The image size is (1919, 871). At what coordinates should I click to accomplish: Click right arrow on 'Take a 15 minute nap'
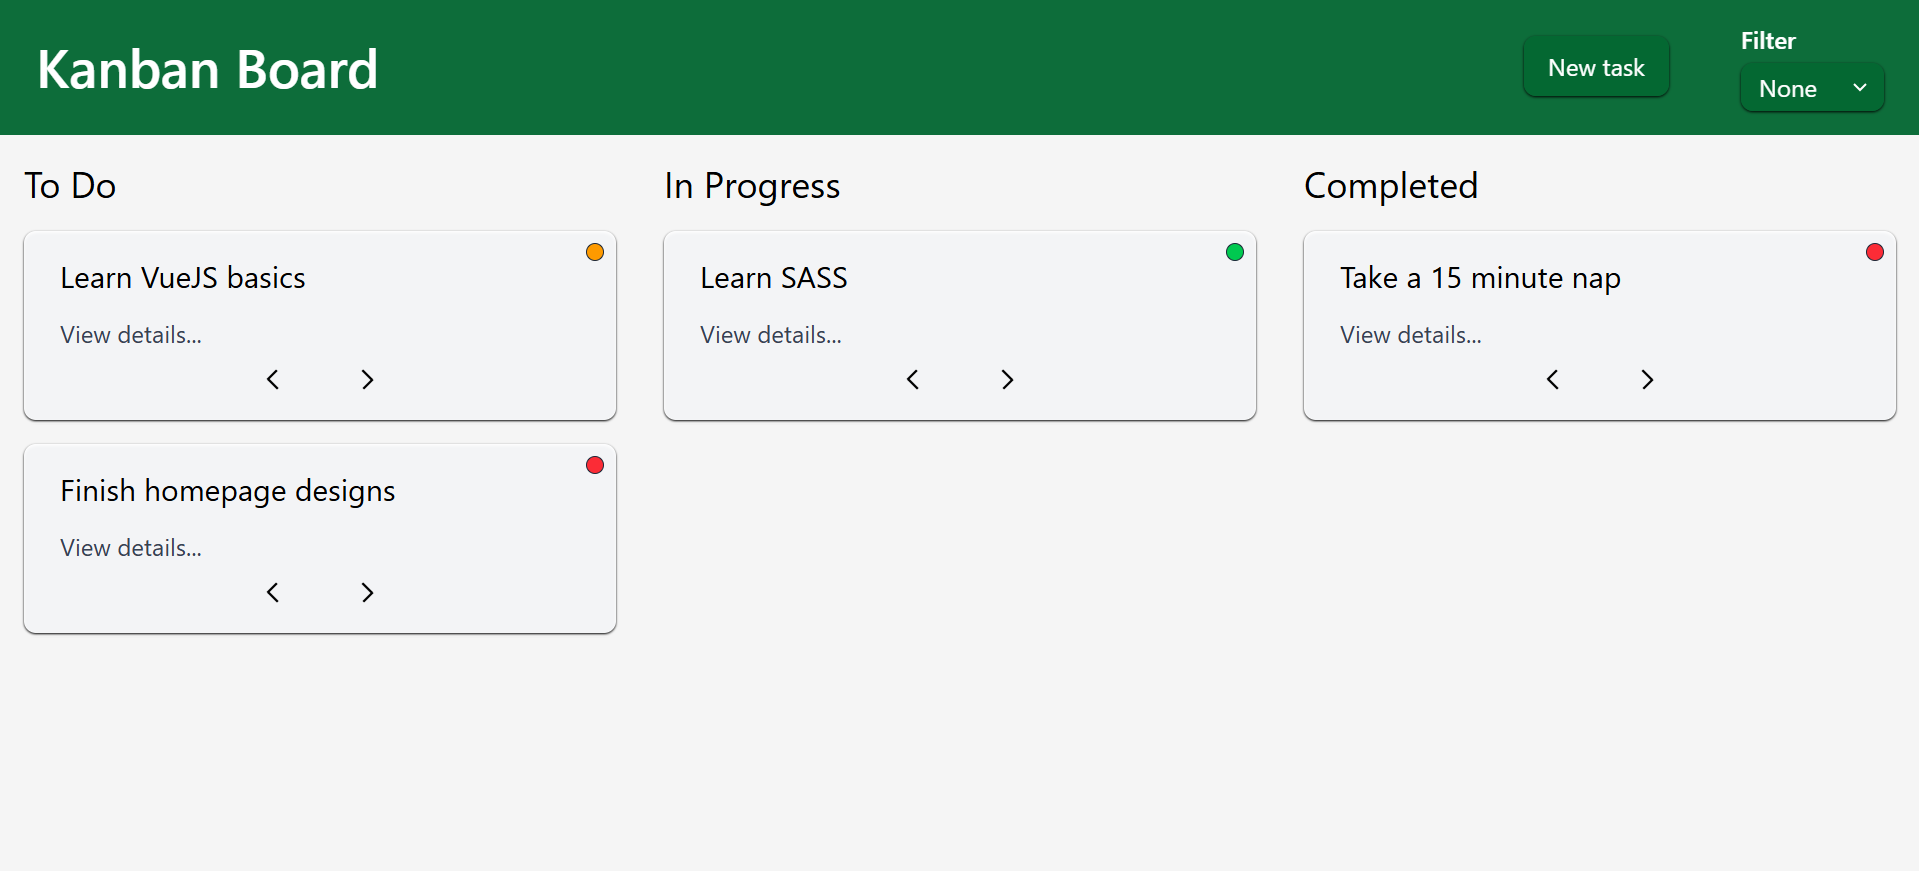point(1646,379)
